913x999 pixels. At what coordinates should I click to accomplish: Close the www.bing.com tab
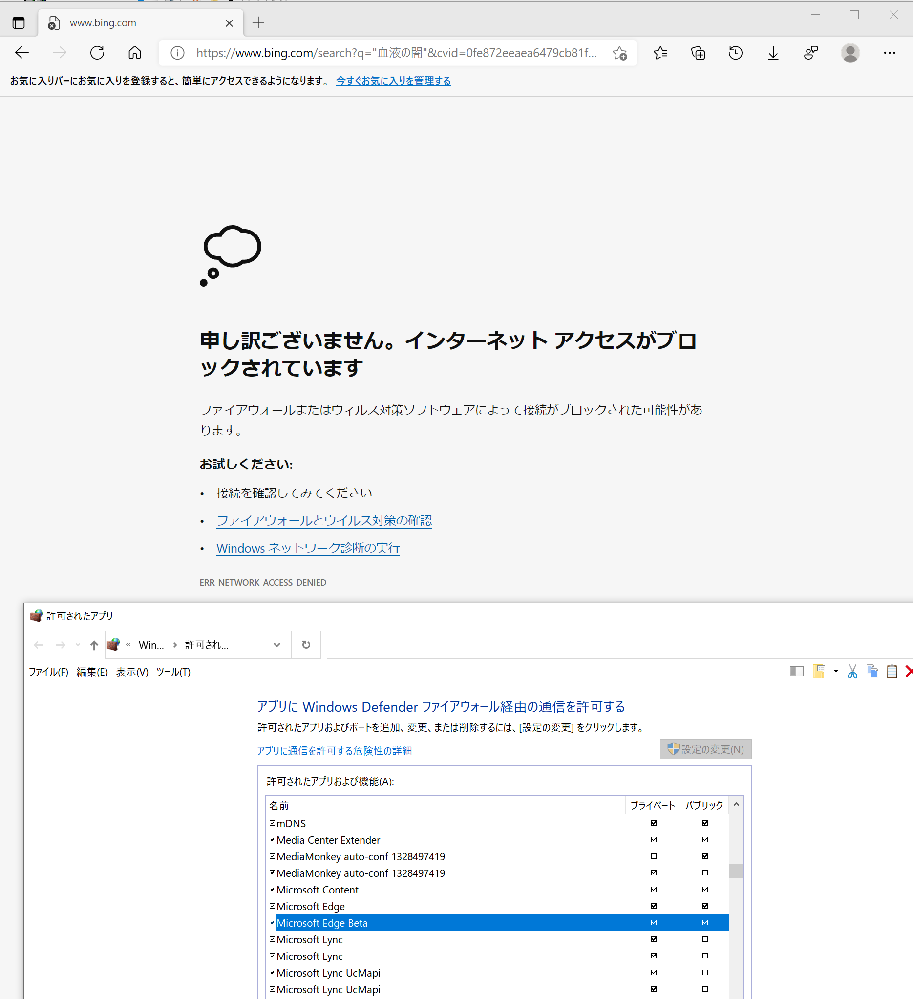coord(229,23)
